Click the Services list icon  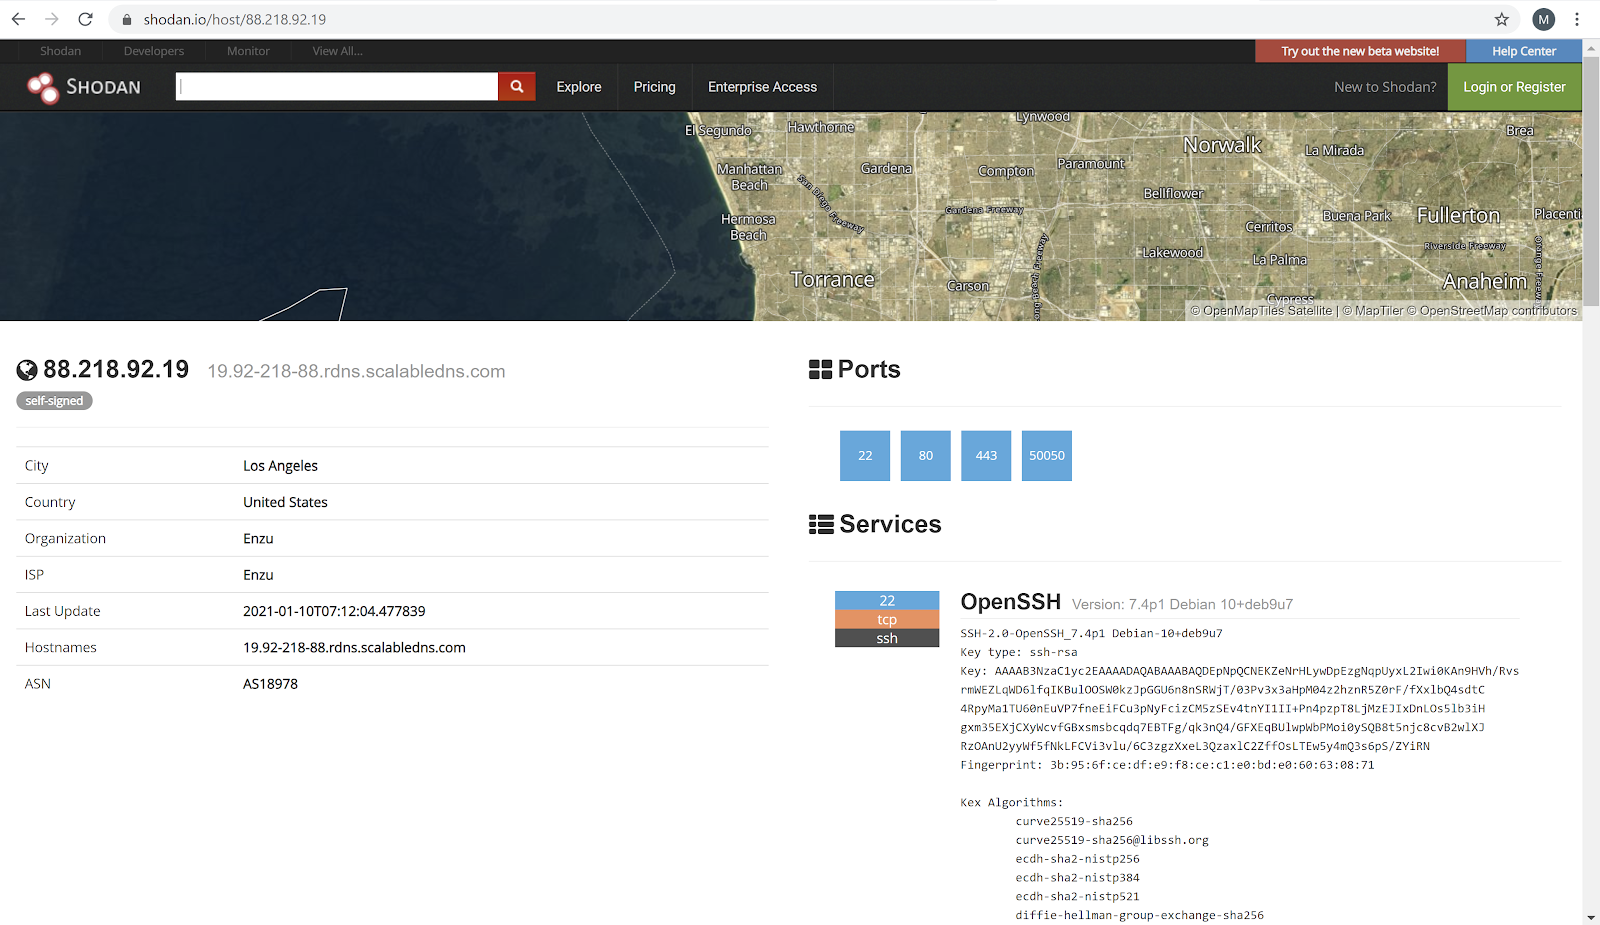coord(821,524)
